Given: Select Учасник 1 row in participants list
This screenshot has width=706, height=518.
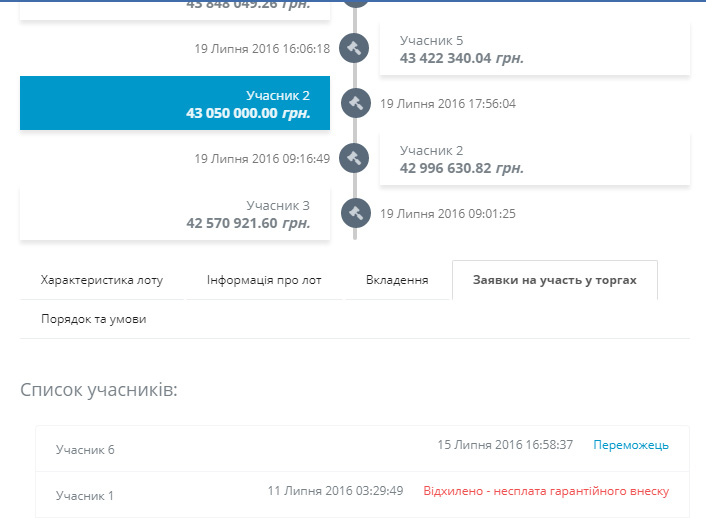Looking at the screenshot, I should pyautogui.click(x=85, y=495).
